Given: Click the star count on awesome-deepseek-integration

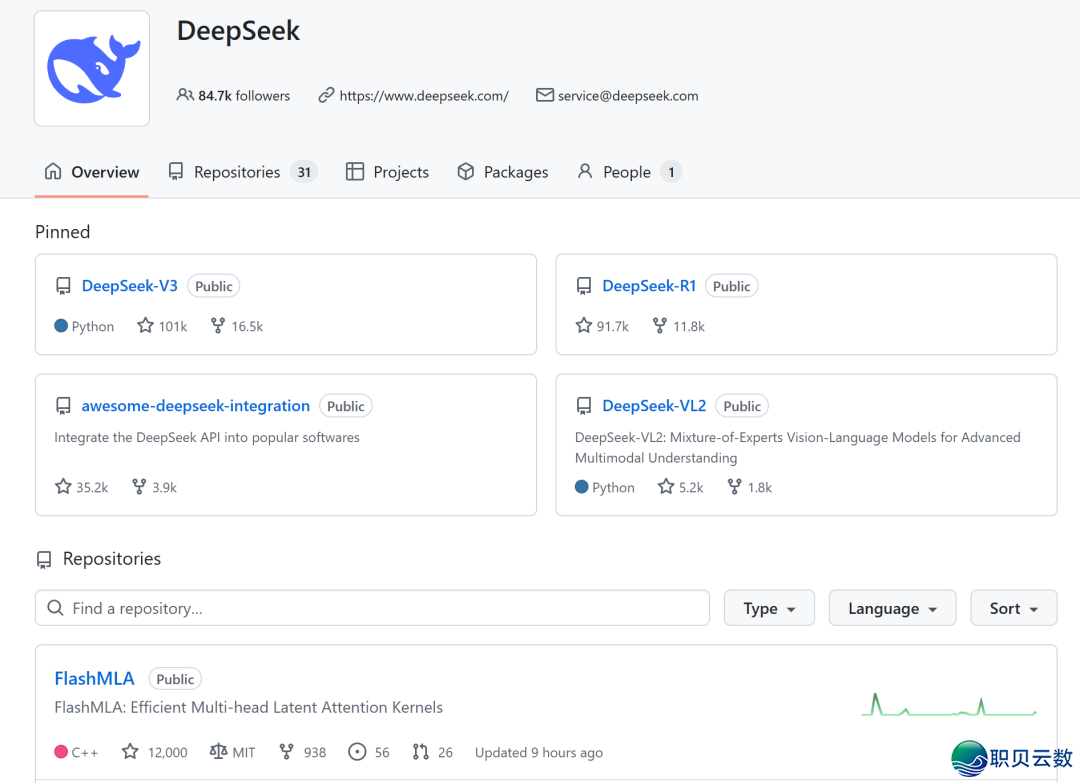Looking at the screenshot, I should click(92, 487).
